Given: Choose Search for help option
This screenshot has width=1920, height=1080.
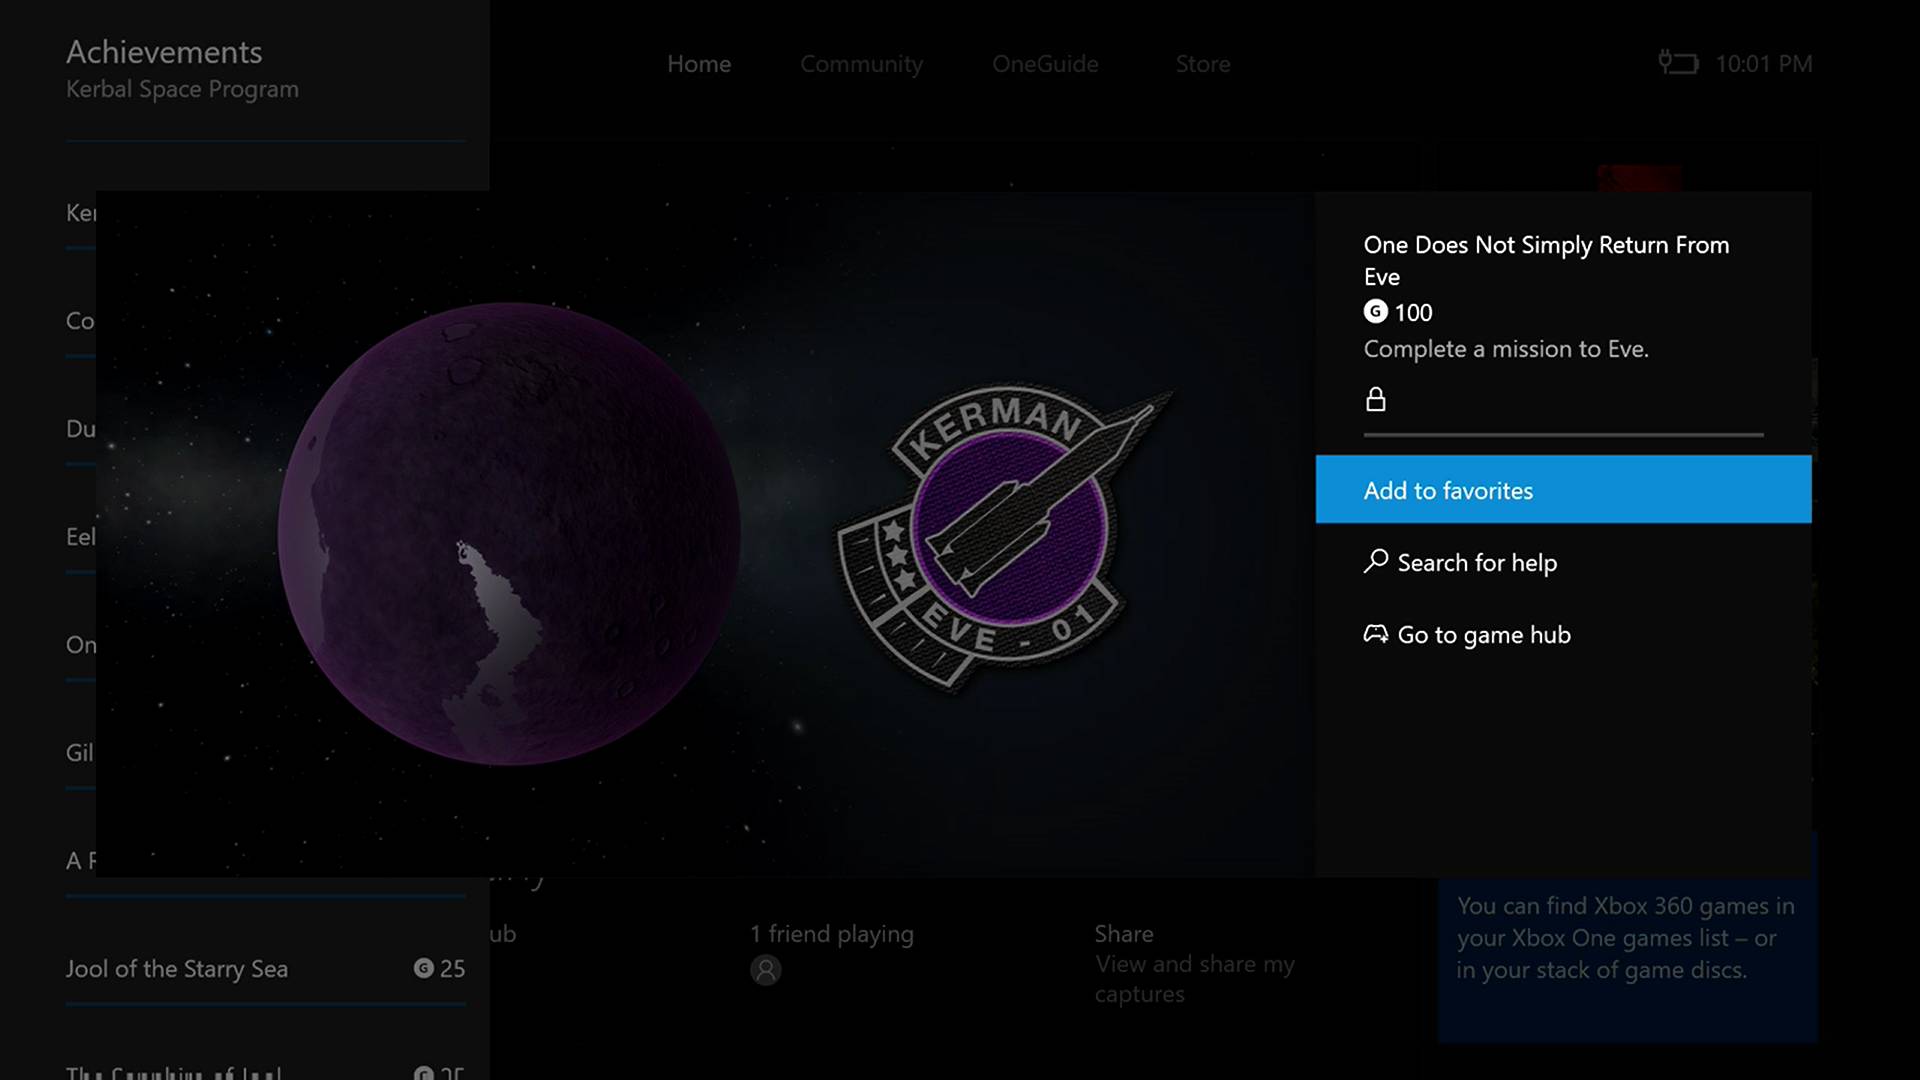Looking at the screenshot, I should click(1563, 562).
